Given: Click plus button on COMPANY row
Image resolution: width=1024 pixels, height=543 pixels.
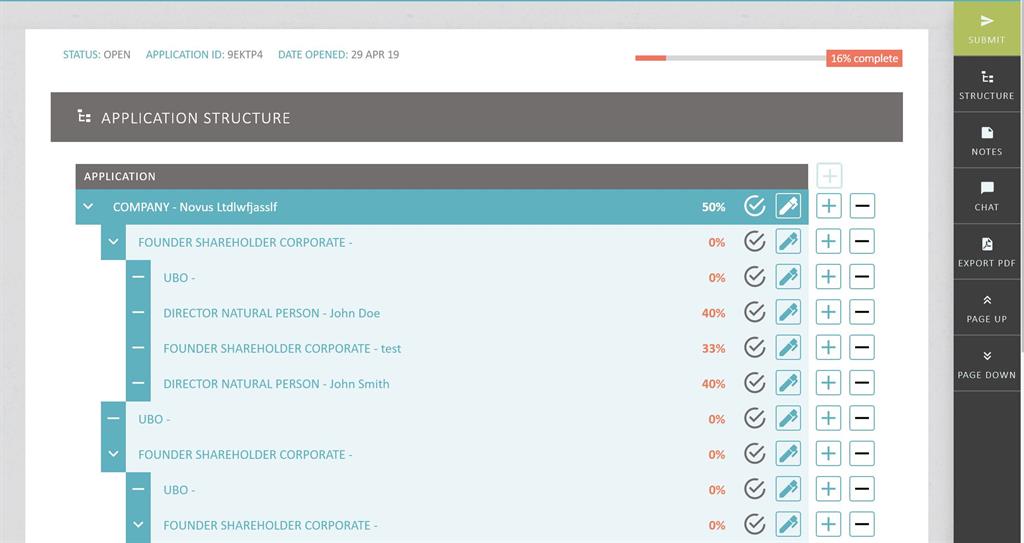Looking at the screenshot, I should [828, 207].
